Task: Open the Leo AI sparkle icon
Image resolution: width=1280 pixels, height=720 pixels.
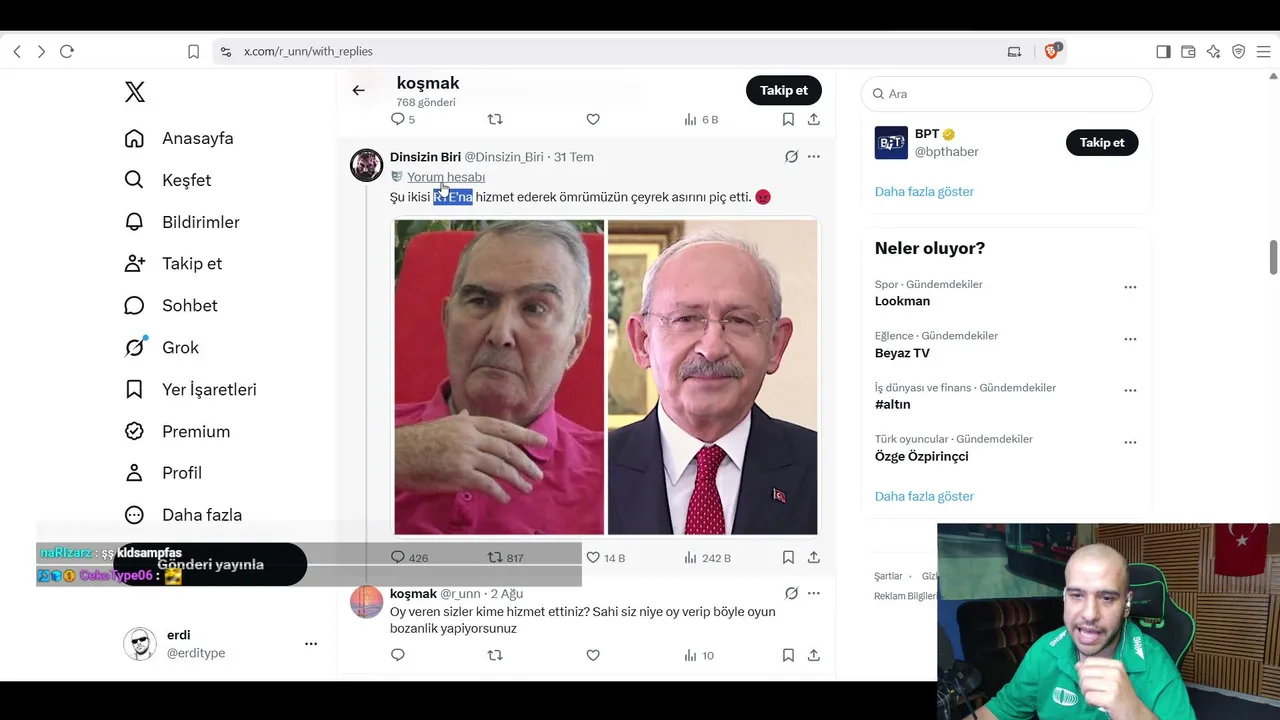Action: tap(1213, 51)
